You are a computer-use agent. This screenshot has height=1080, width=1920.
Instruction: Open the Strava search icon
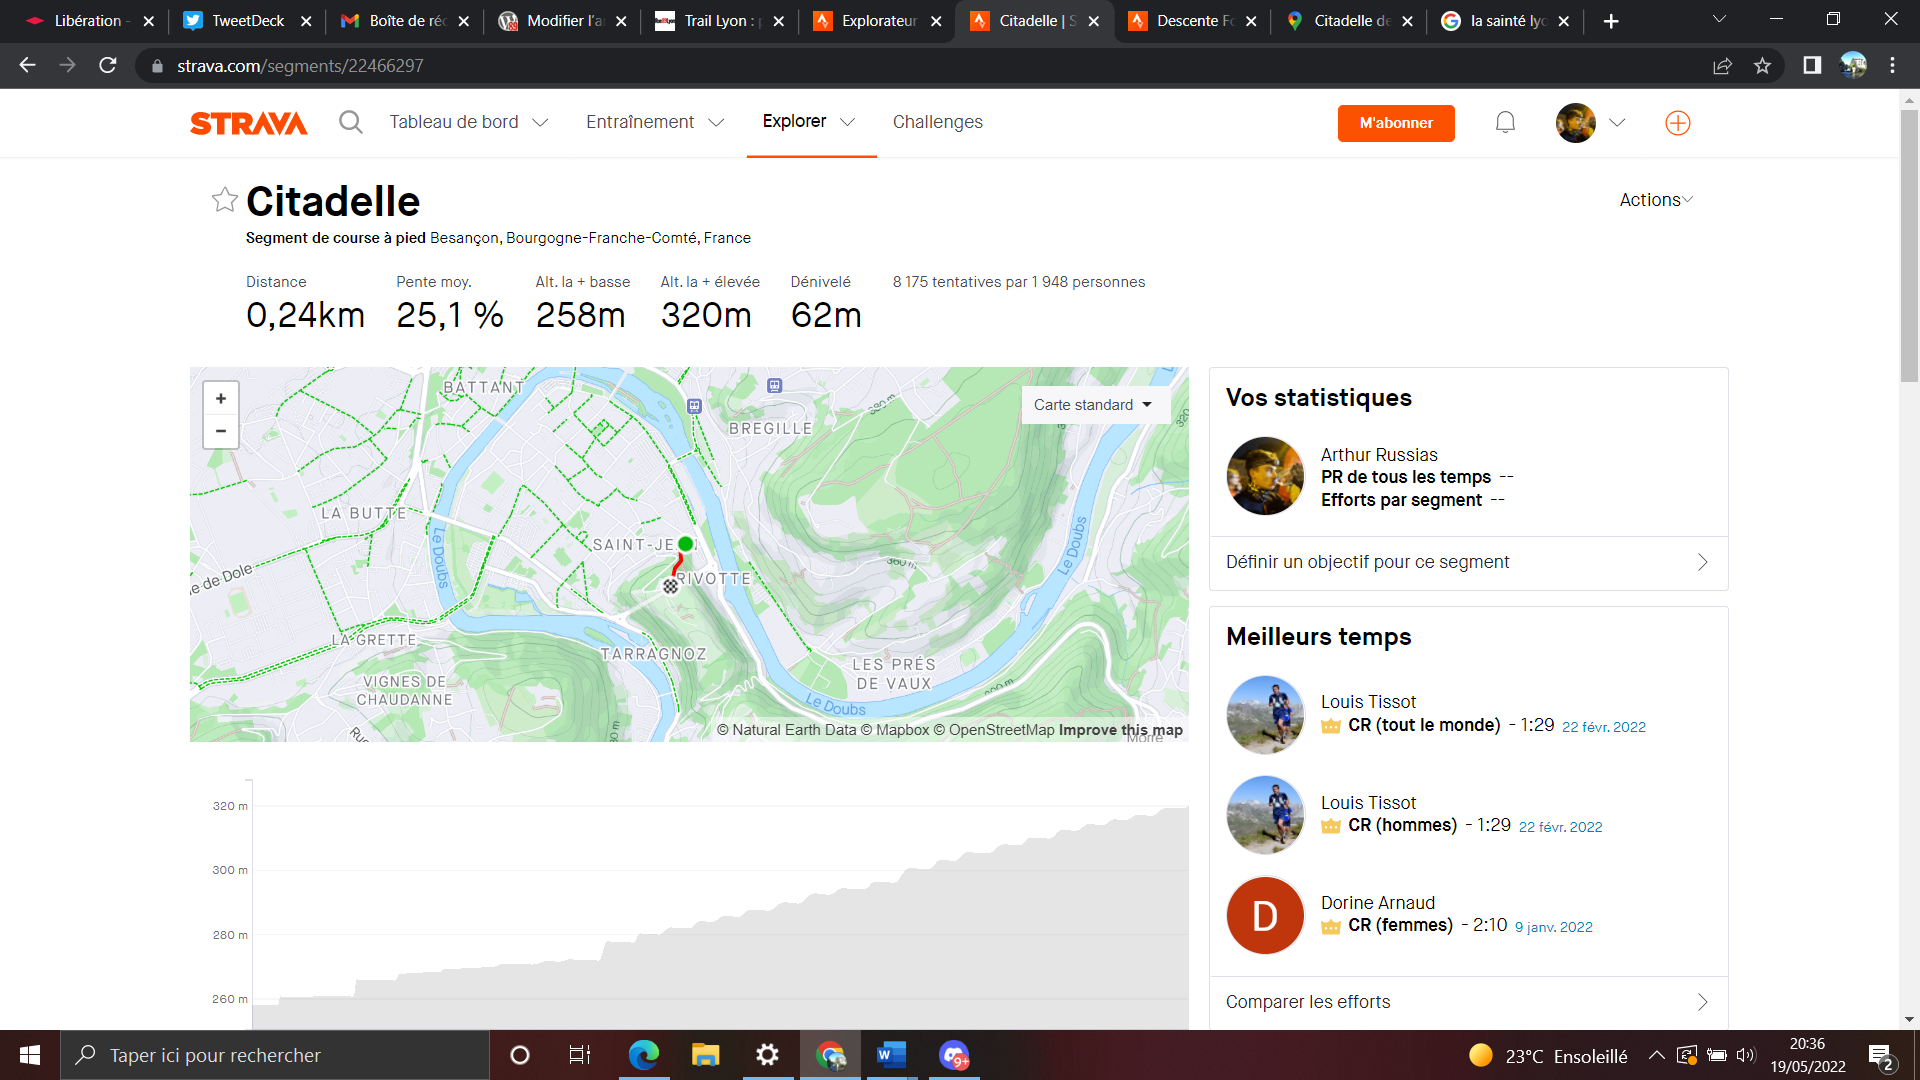(x=350, y=122)
